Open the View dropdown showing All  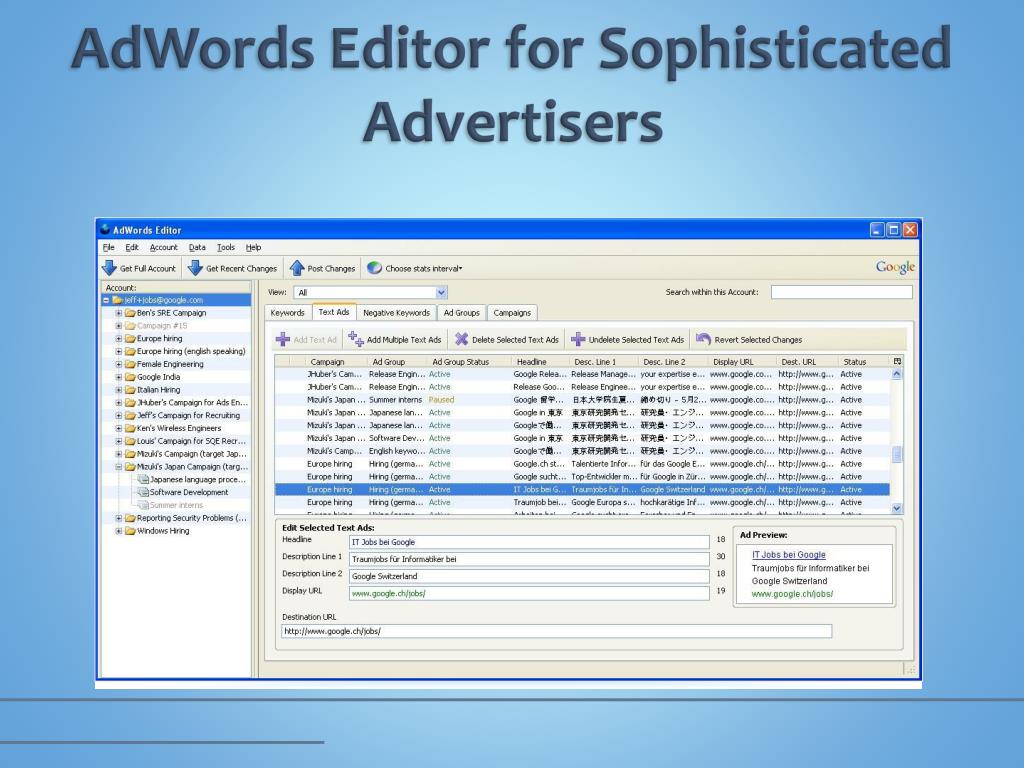(441, 293)
